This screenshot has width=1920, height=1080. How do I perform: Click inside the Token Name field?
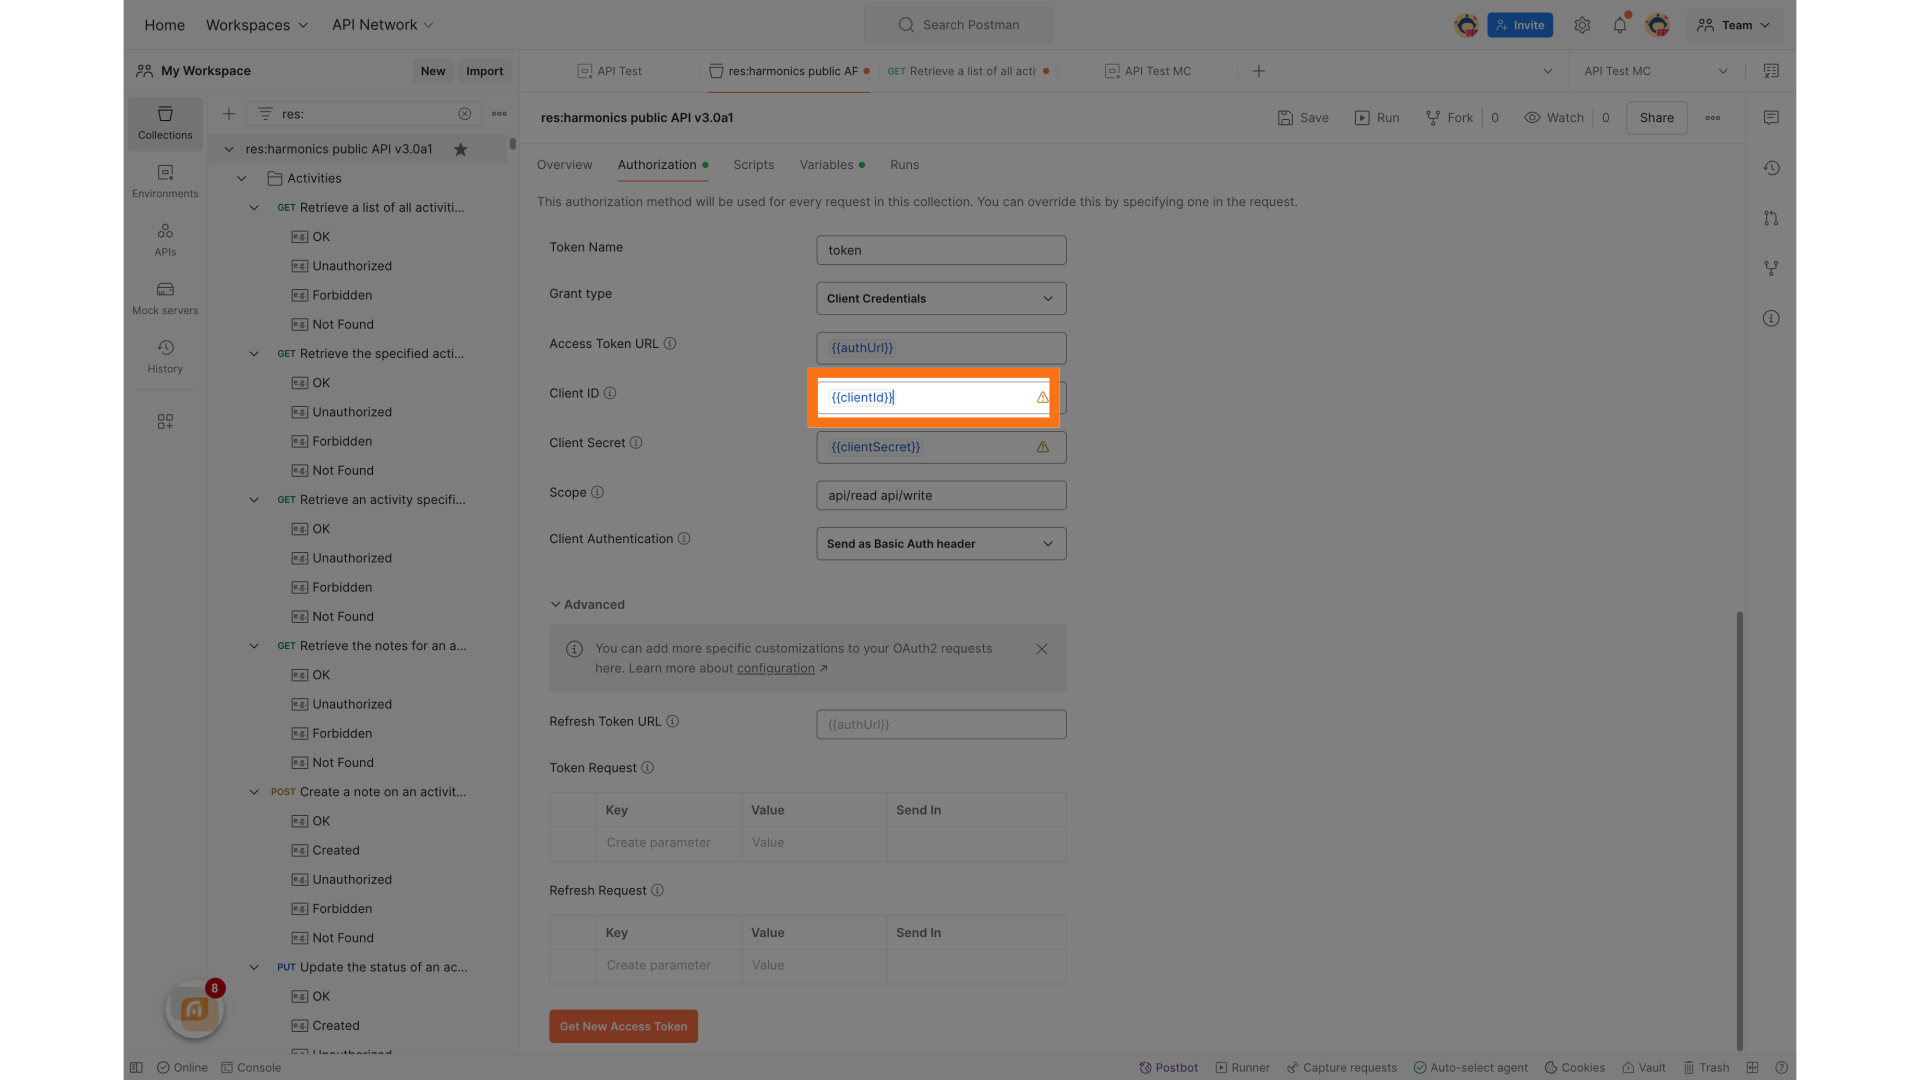[x=940, y=250]
